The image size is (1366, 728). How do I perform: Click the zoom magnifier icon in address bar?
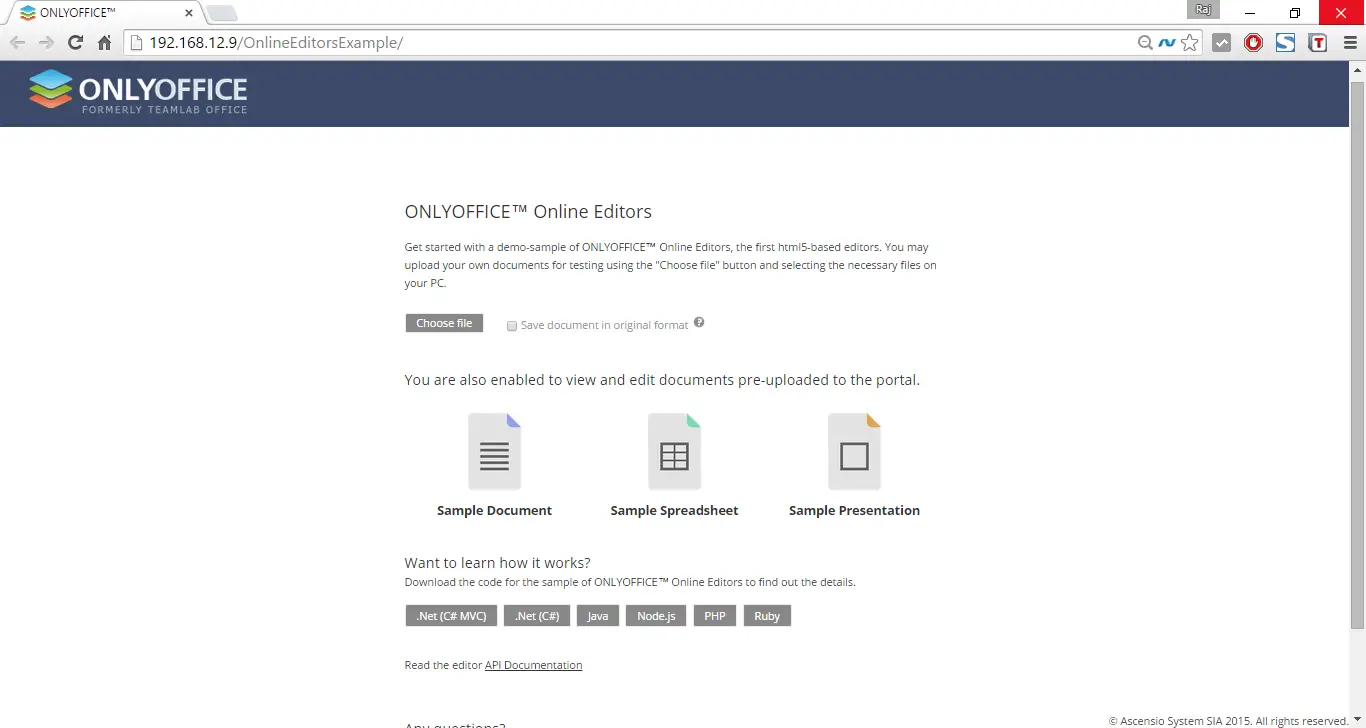1145,43
